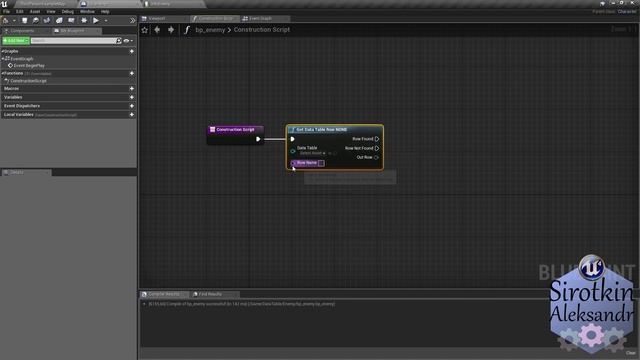Click the Out Row output pin
The image size is (640, 360).
coord(376,158)
